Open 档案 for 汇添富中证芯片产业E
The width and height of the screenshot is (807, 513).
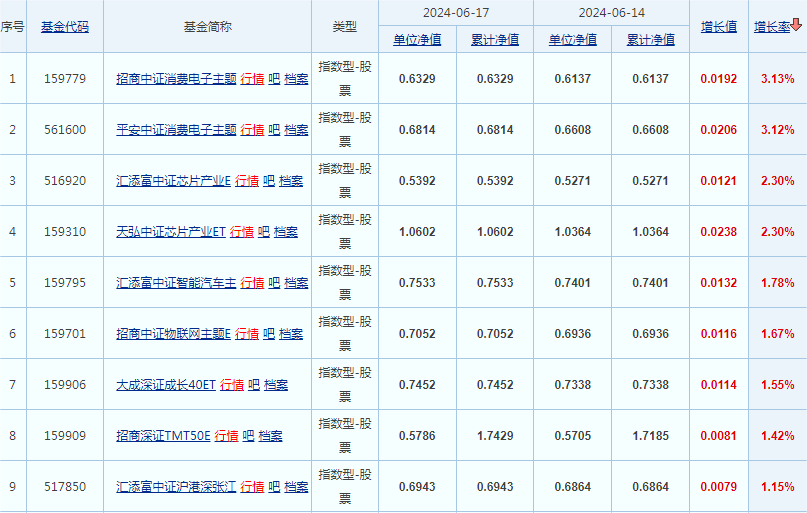coord(291,181)
